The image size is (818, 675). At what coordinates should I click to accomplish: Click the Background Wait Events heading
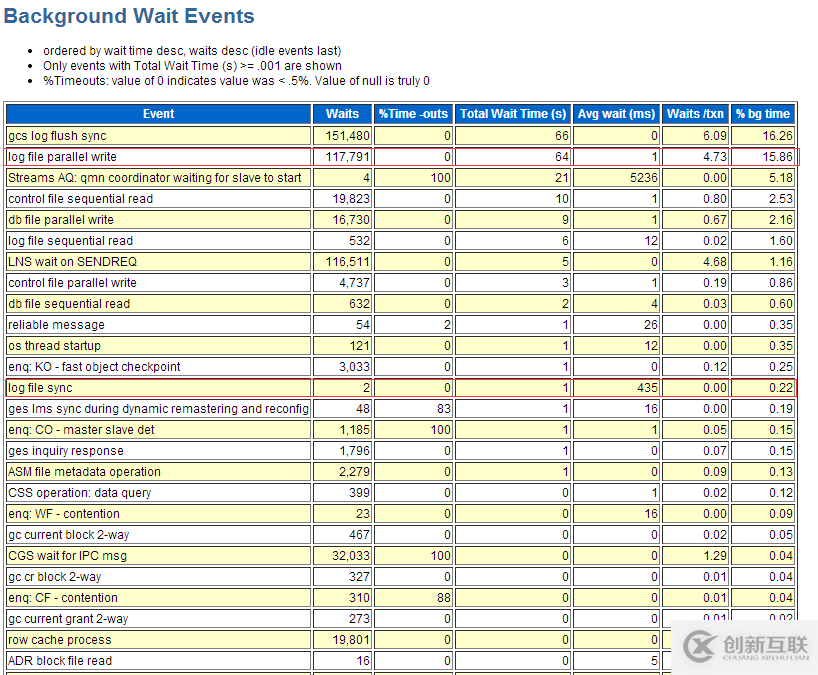[x=129, y=17]
